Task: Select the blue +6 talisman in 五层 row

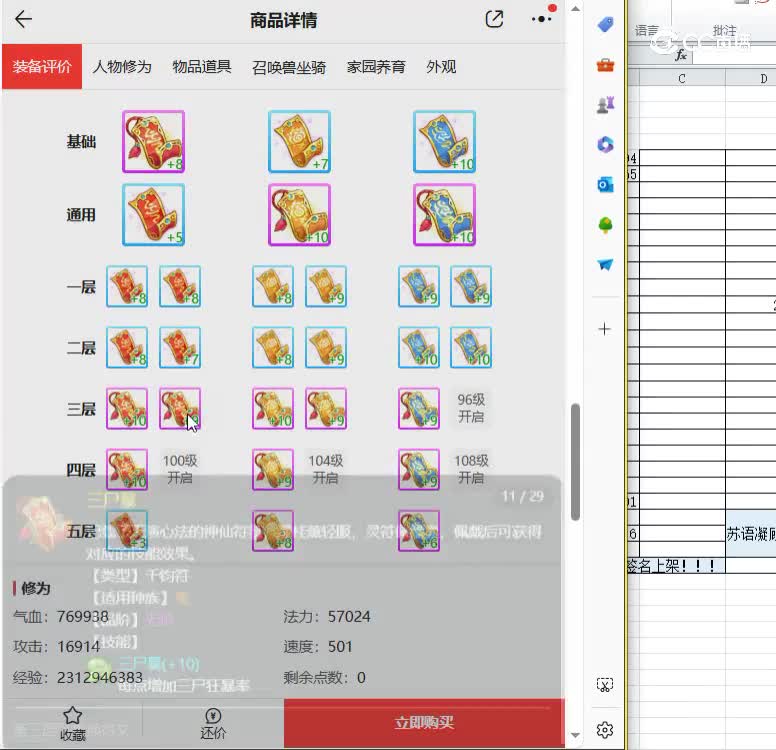Action: pyautogui.click(x=419, y=531)
